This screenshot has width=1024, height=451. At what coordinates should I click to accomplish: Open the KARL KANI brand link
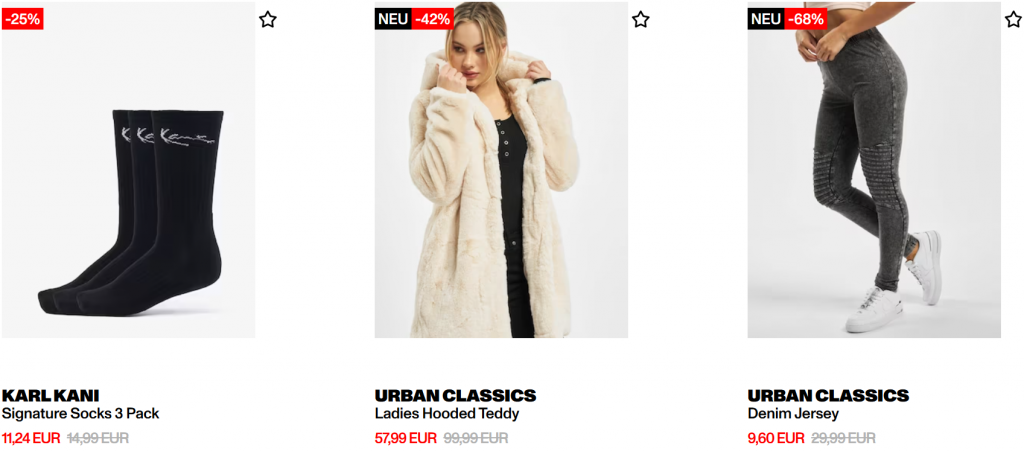(x=50, y=396)
